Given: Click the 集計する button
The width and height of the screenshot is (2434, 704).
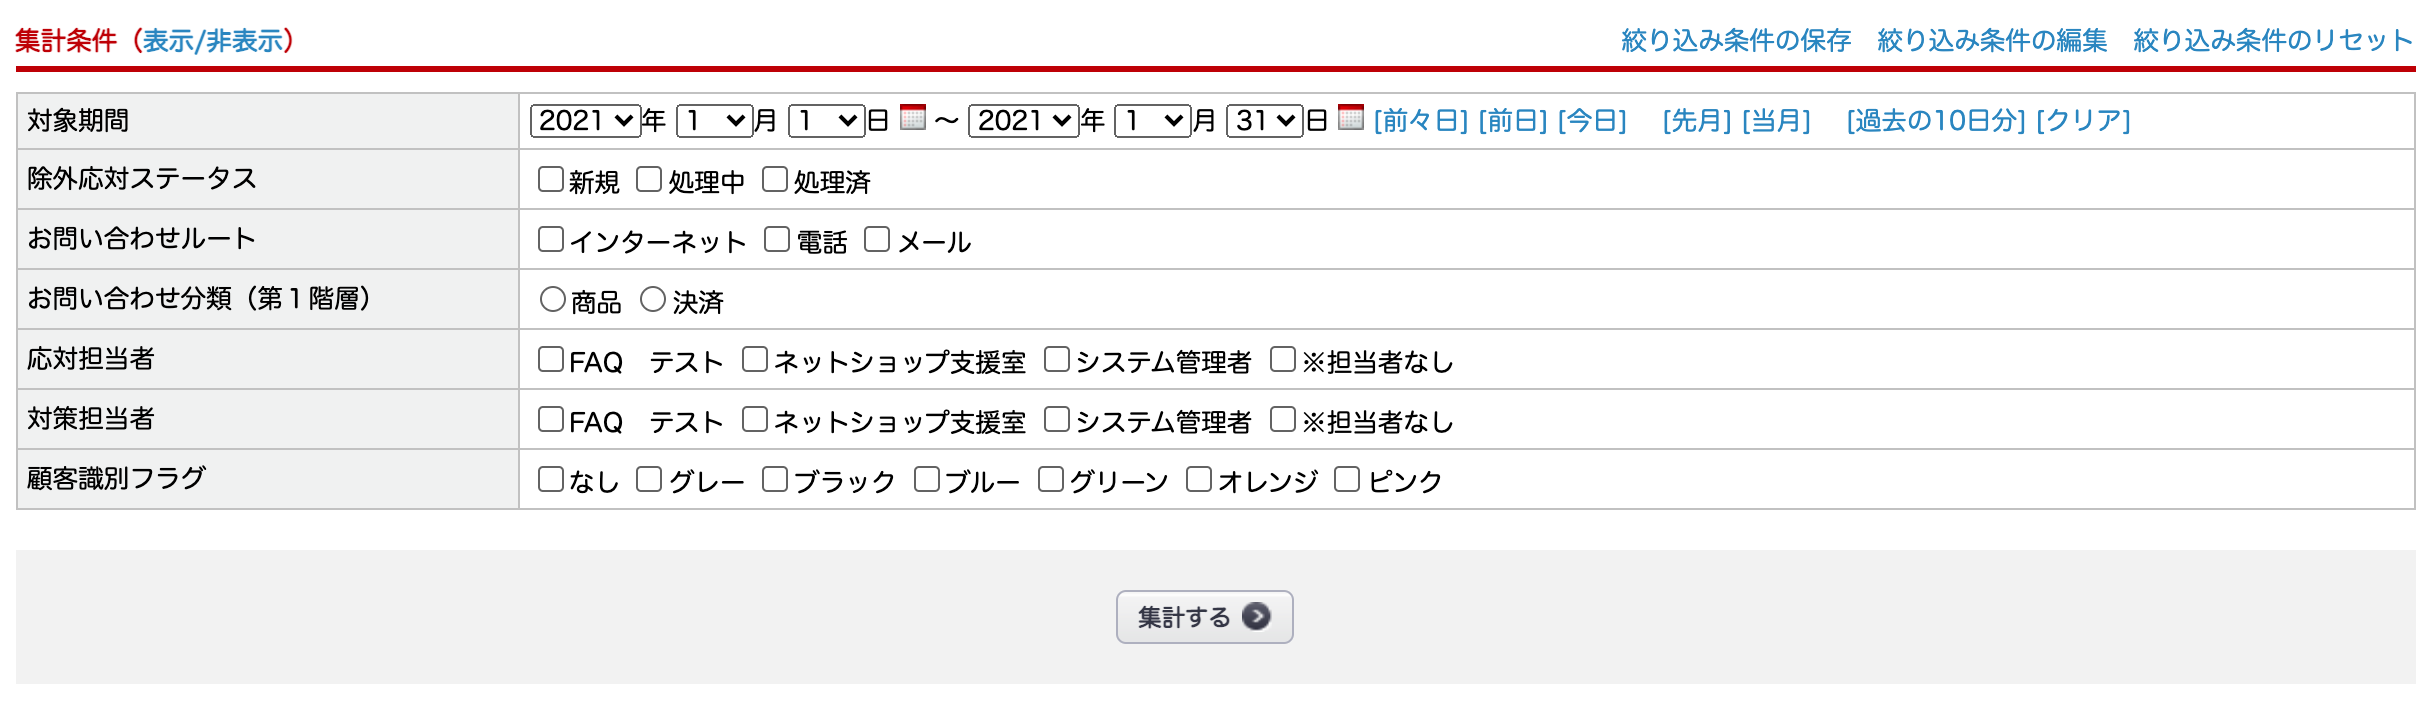Looking at the screenshot, I should point(1204,617).
